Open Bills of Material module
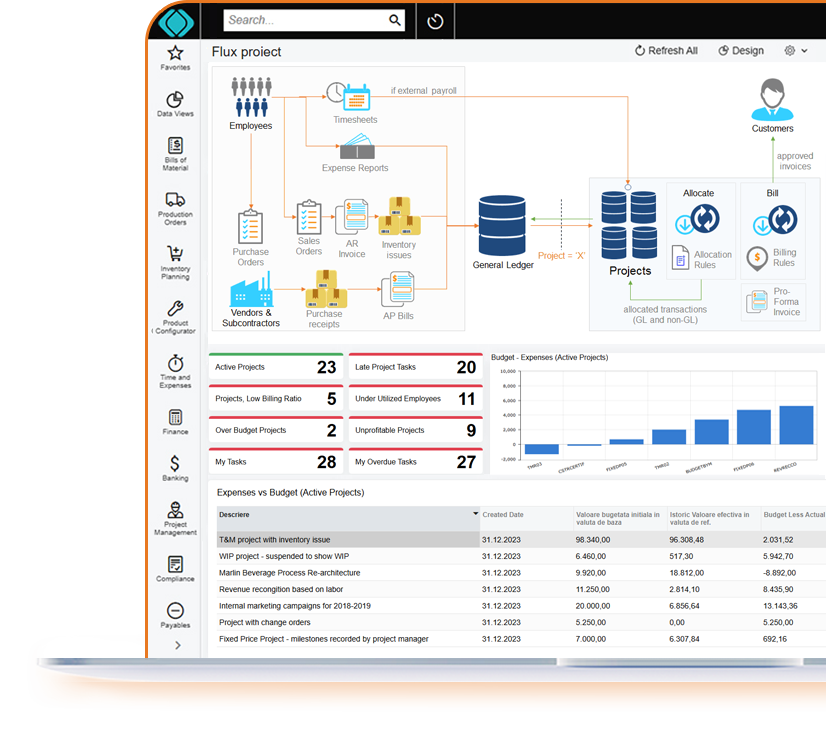Screen dimensions: 826x732 coord(175,146)
